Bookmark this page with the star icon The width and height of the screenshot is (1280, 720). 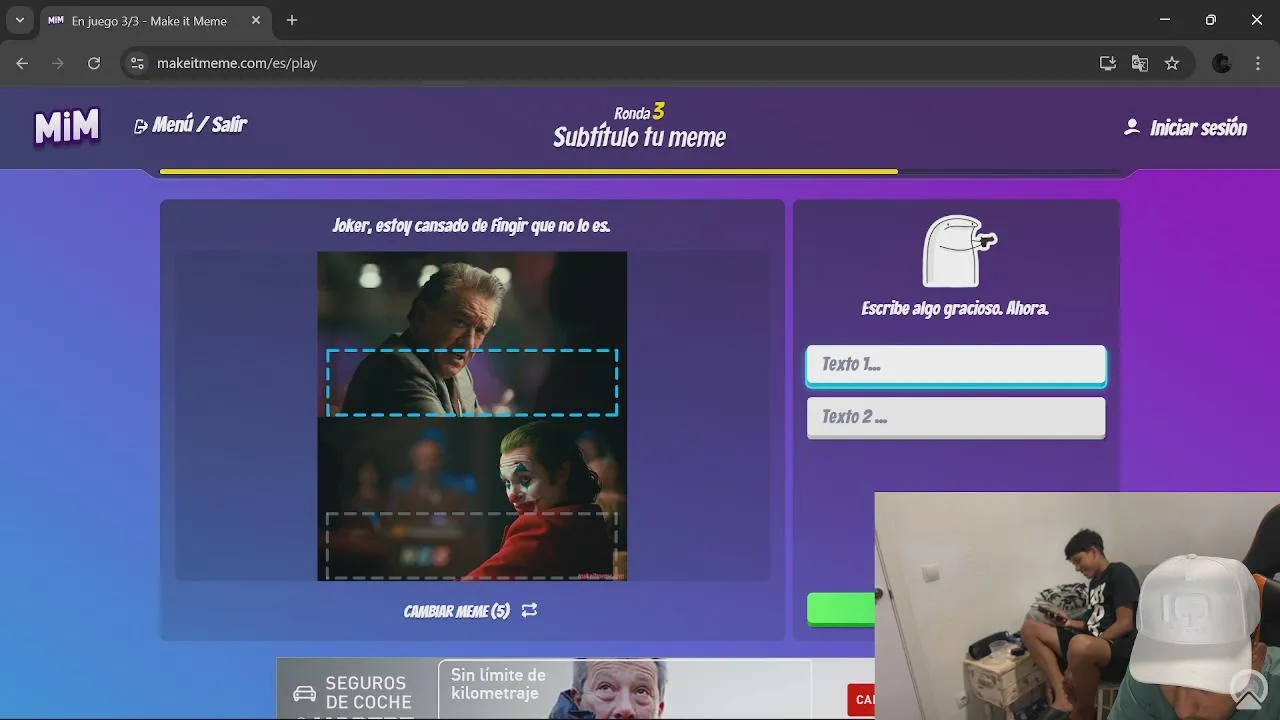(1172, 63)
